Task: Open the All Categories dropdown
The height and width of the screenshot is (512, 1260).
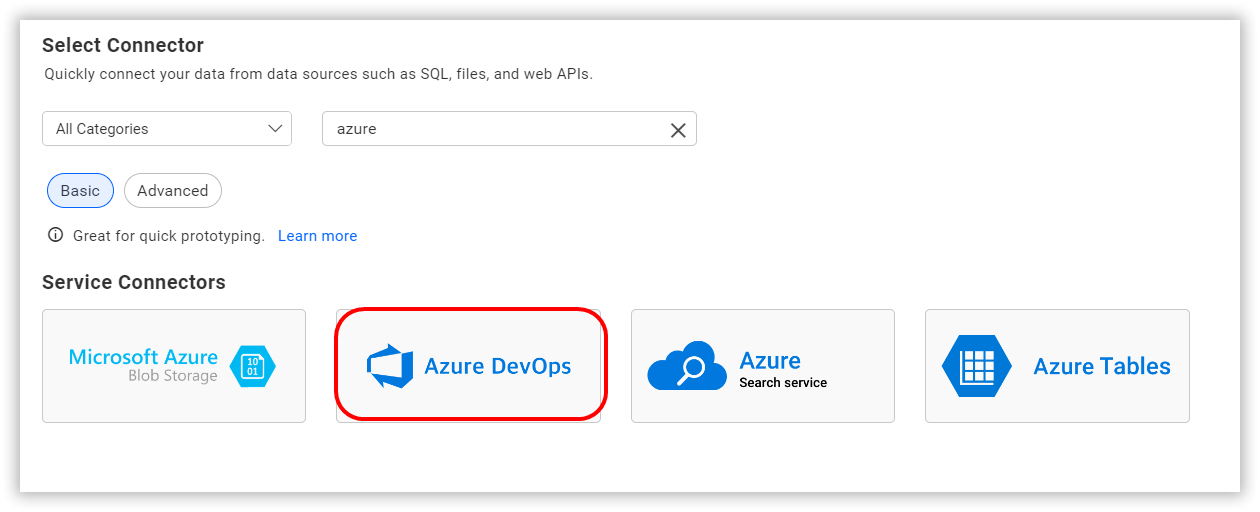Action: tap(167, 129)
